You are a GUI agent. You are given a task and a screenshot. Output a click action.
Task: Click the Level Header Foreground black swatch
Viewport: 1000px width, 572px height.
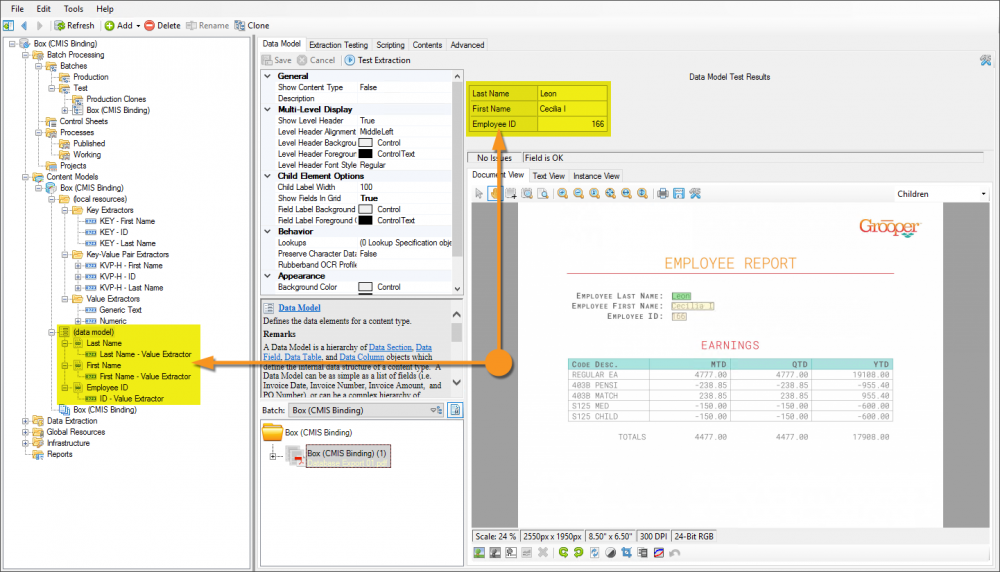pyautogui.click(x=365, y=154)
